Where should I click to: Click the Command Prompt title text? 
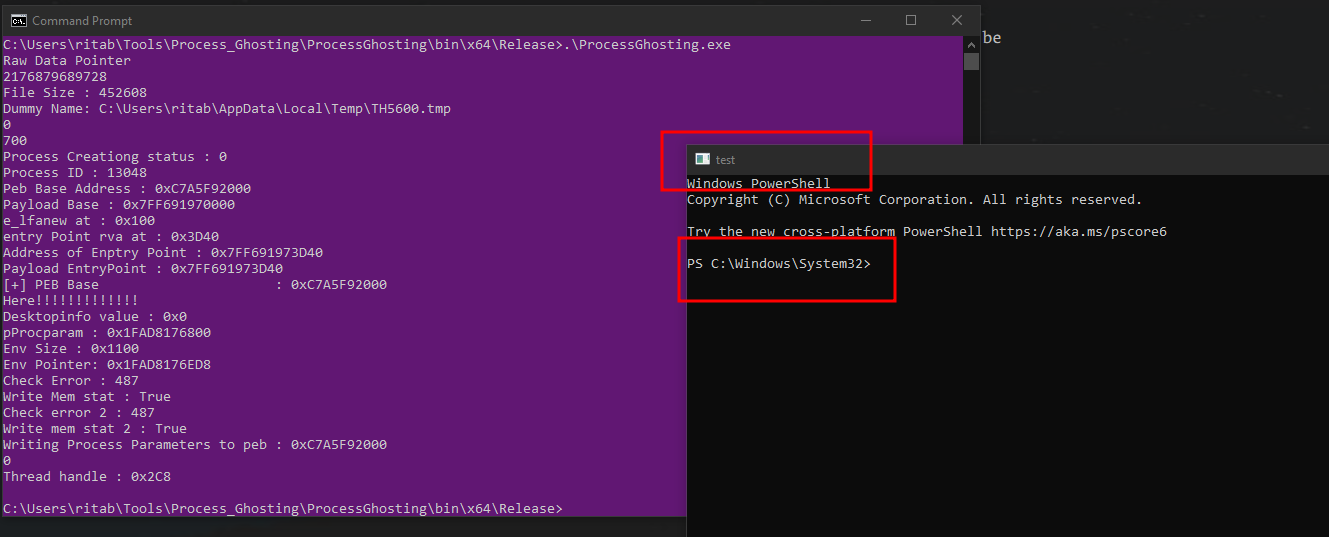pos(82,20)
